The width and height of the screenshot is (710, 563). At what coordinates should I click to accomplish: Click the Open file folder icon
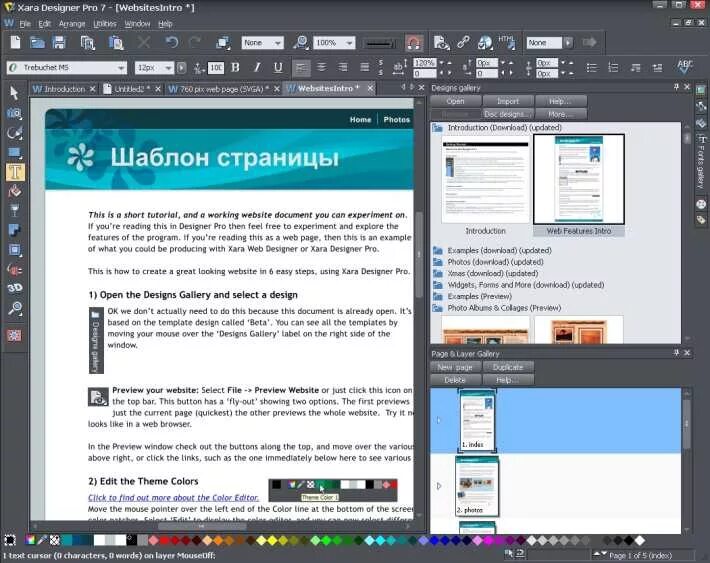37,43
